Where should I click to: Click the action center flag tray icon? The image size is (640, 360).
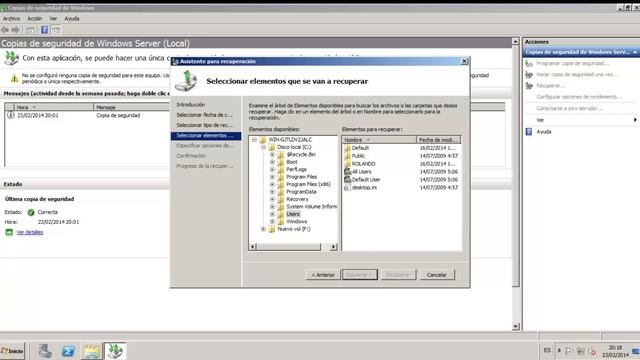coord(569,351)
